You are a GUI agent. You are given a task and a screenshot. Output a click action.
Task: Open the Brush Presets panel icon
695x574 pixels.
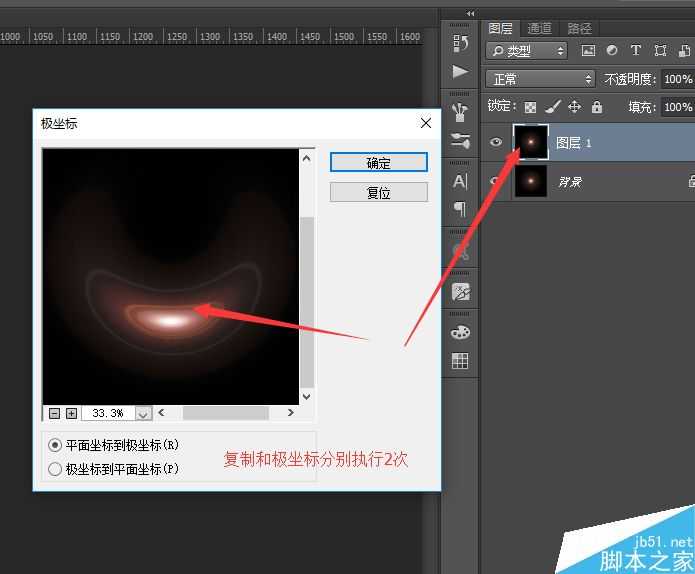click(460, 111)
